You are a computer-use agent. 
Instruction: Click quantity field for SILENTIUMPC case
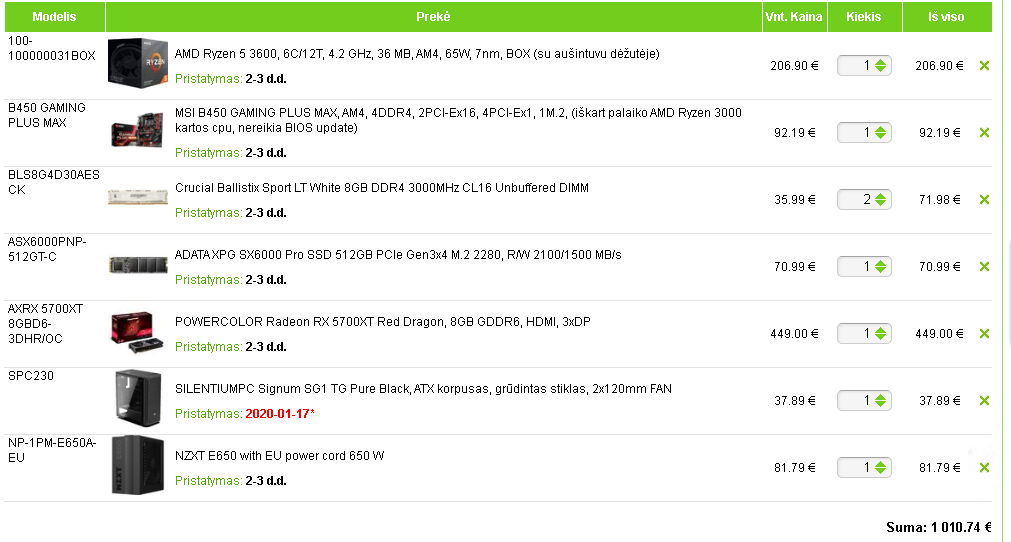(x=856, y=401)
